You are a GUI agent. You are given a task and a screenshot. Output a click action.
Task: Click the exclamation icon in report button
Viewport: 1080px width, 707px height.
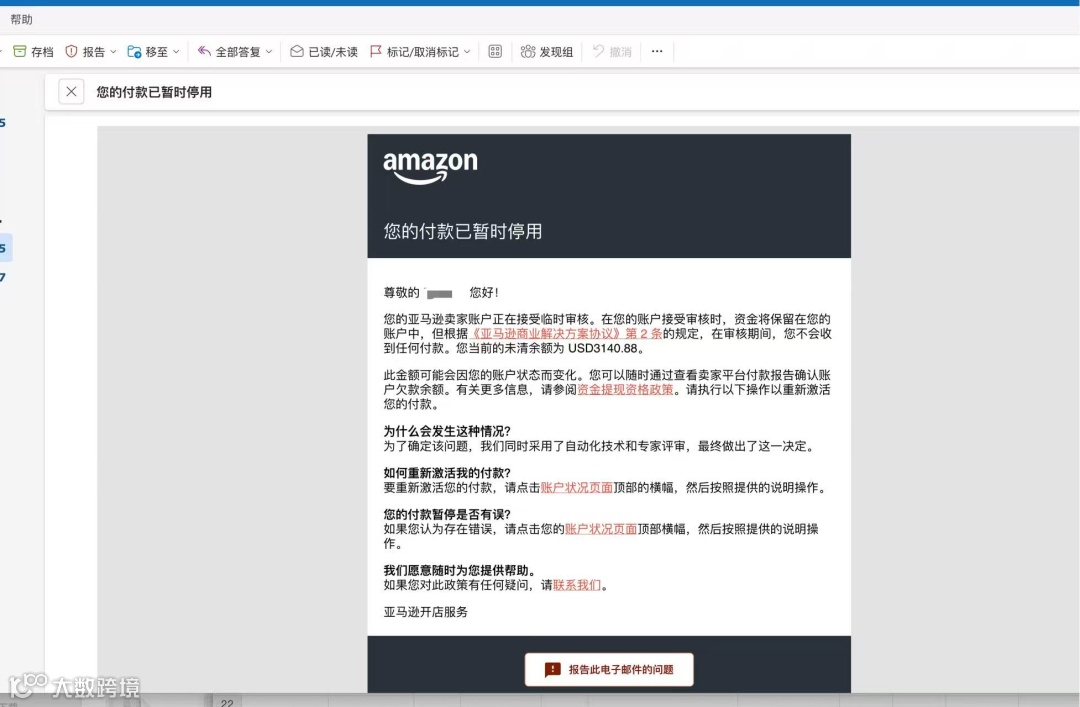tap(552, 670)
